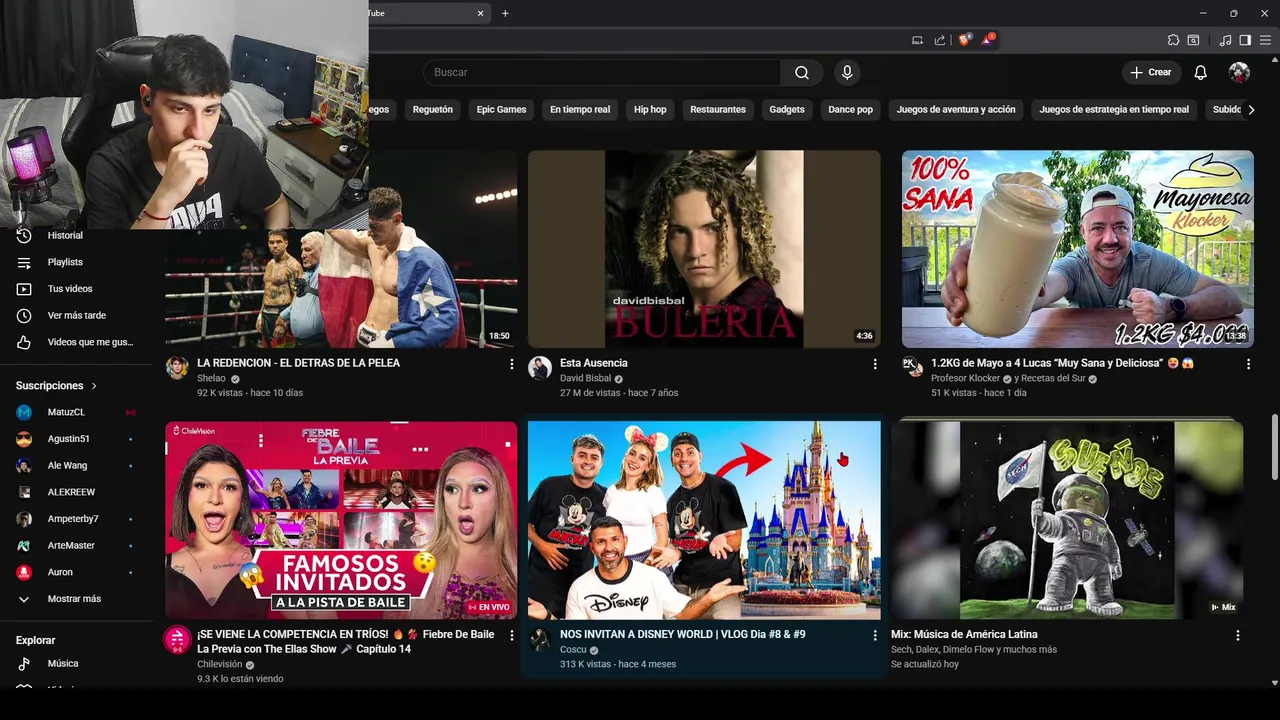The width and height of the screenshot is (1280, 720).
Task: Toggle the browser sidebar panel icon
Action: point(1245,40)
